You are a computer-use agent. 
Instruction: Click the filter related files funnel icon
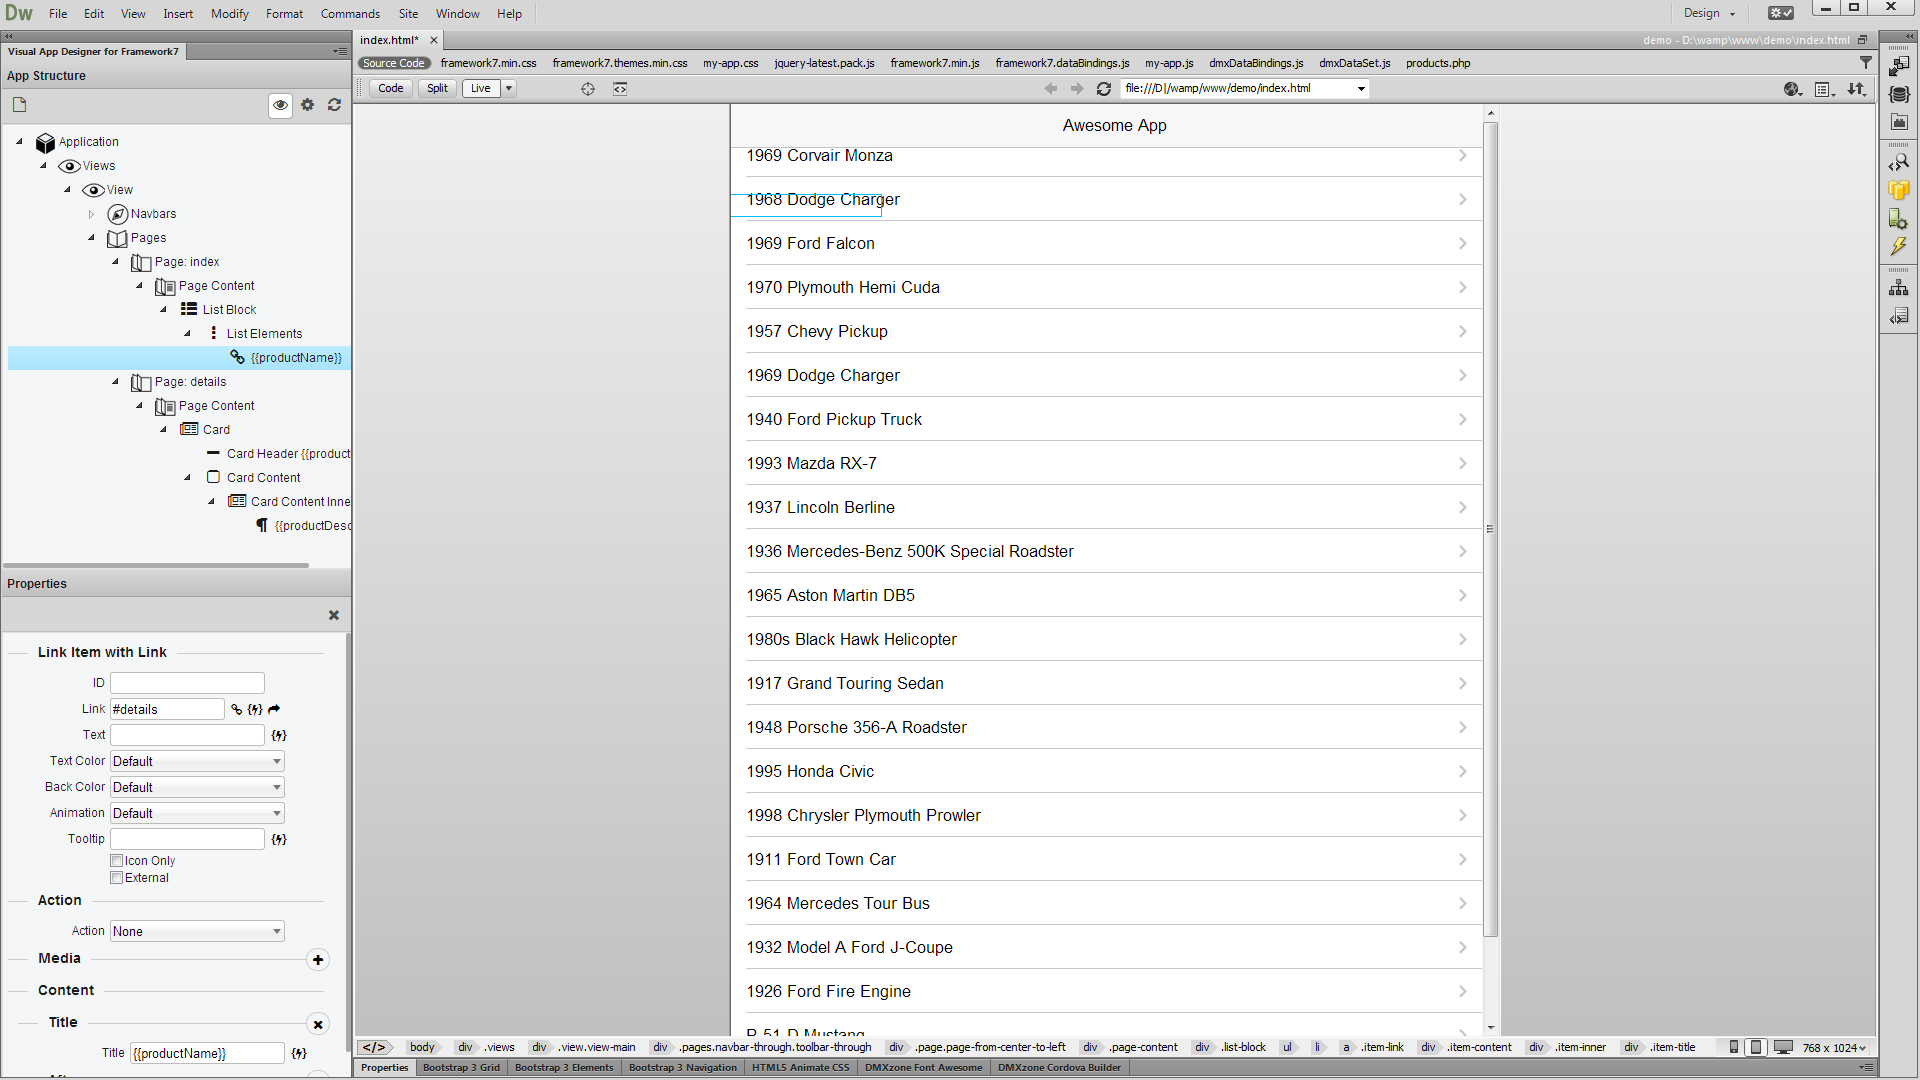1865,63
